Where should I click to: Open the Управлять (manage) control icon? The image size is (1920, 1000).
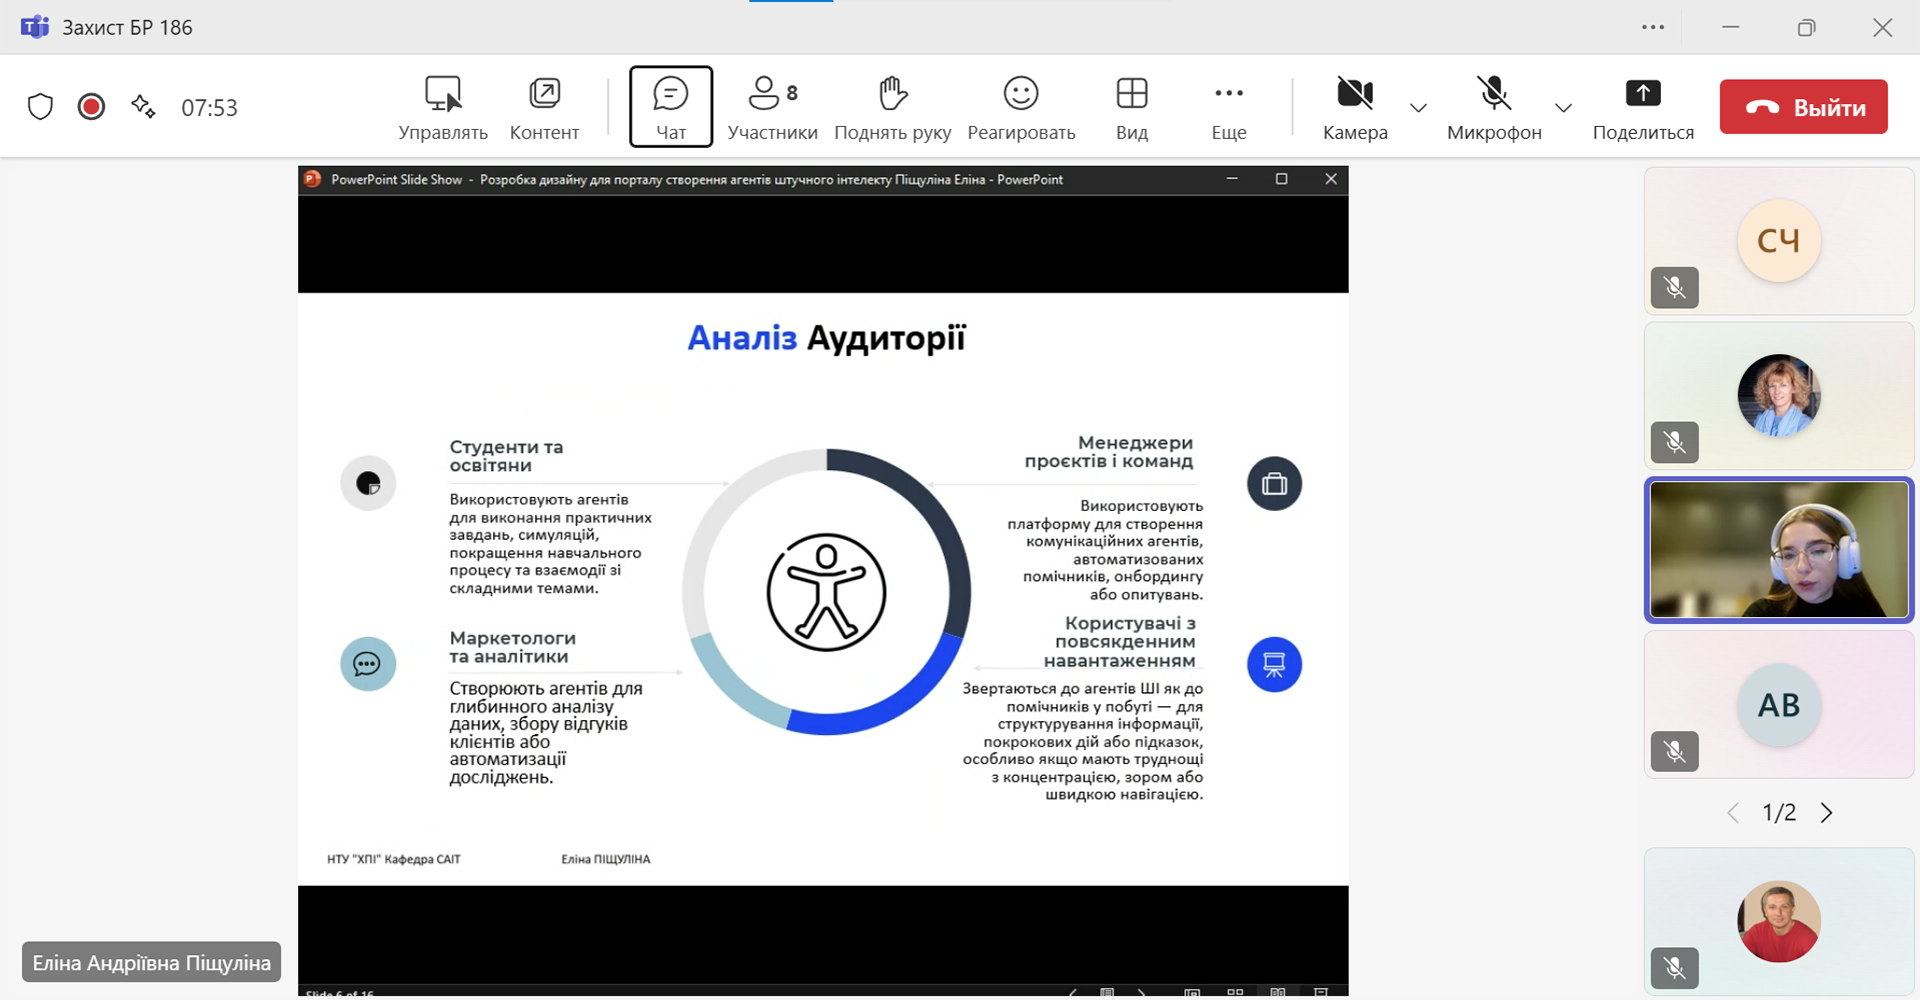[442, 95]
